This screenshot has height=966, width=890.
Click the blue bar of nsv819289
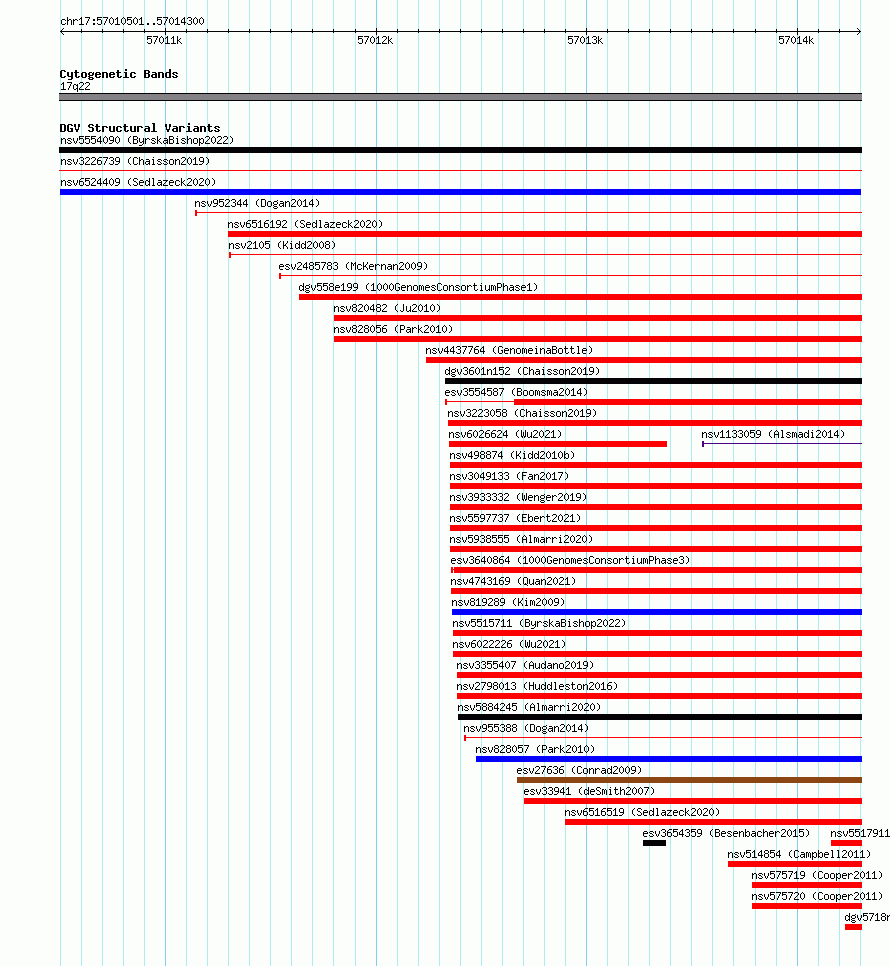pos(657,611)
